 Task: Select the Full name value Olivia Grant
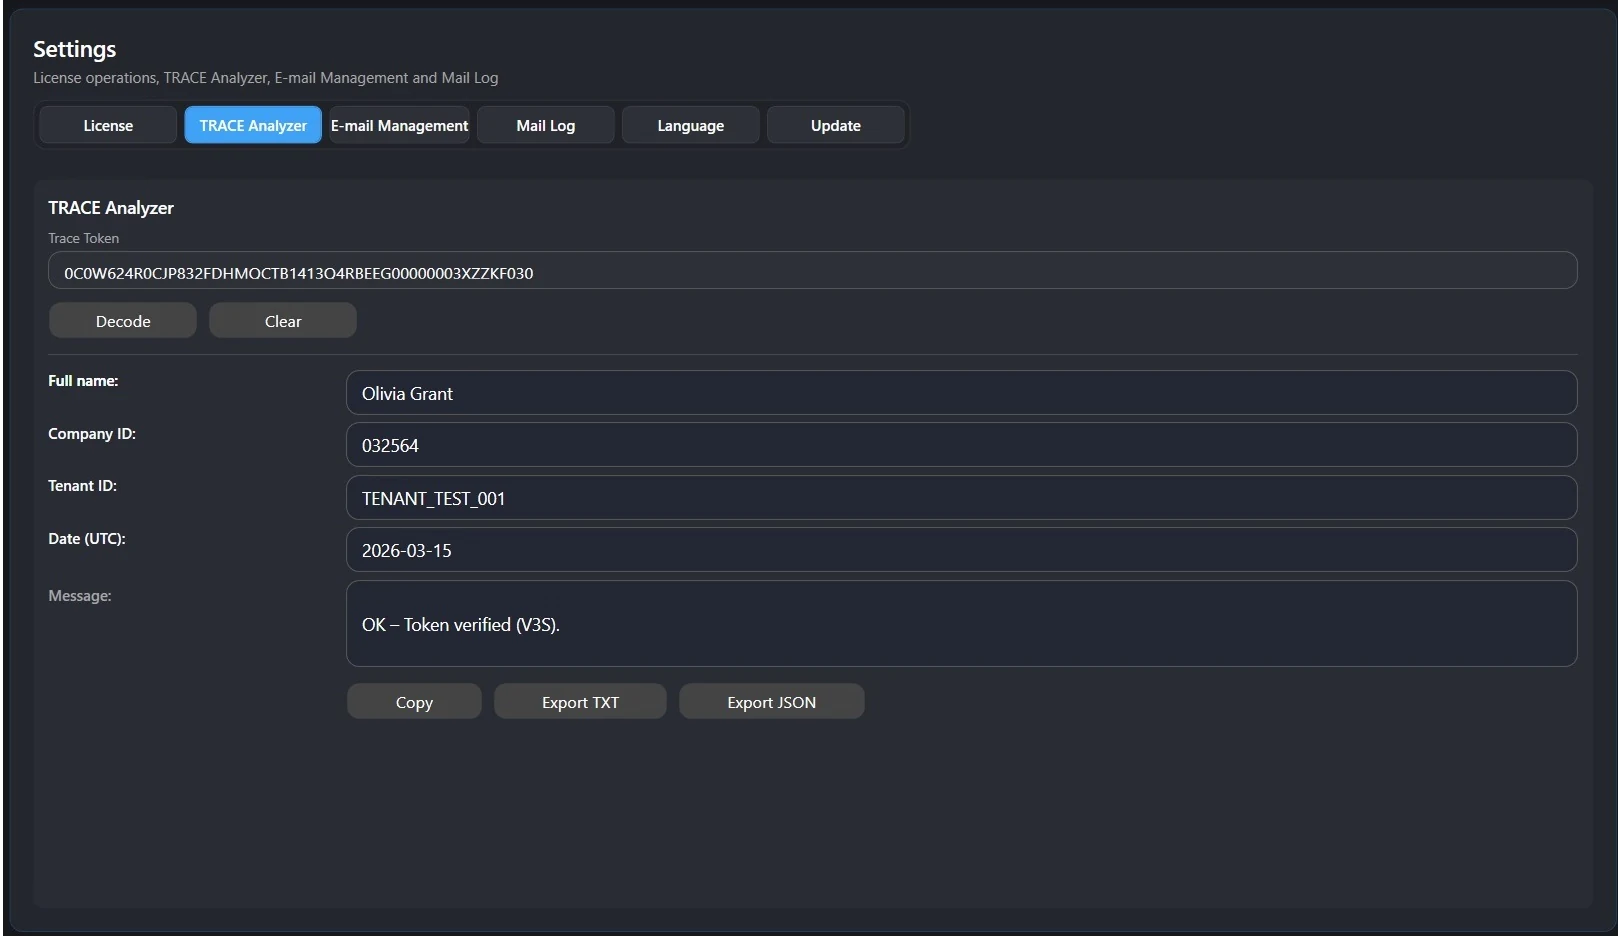960,392
